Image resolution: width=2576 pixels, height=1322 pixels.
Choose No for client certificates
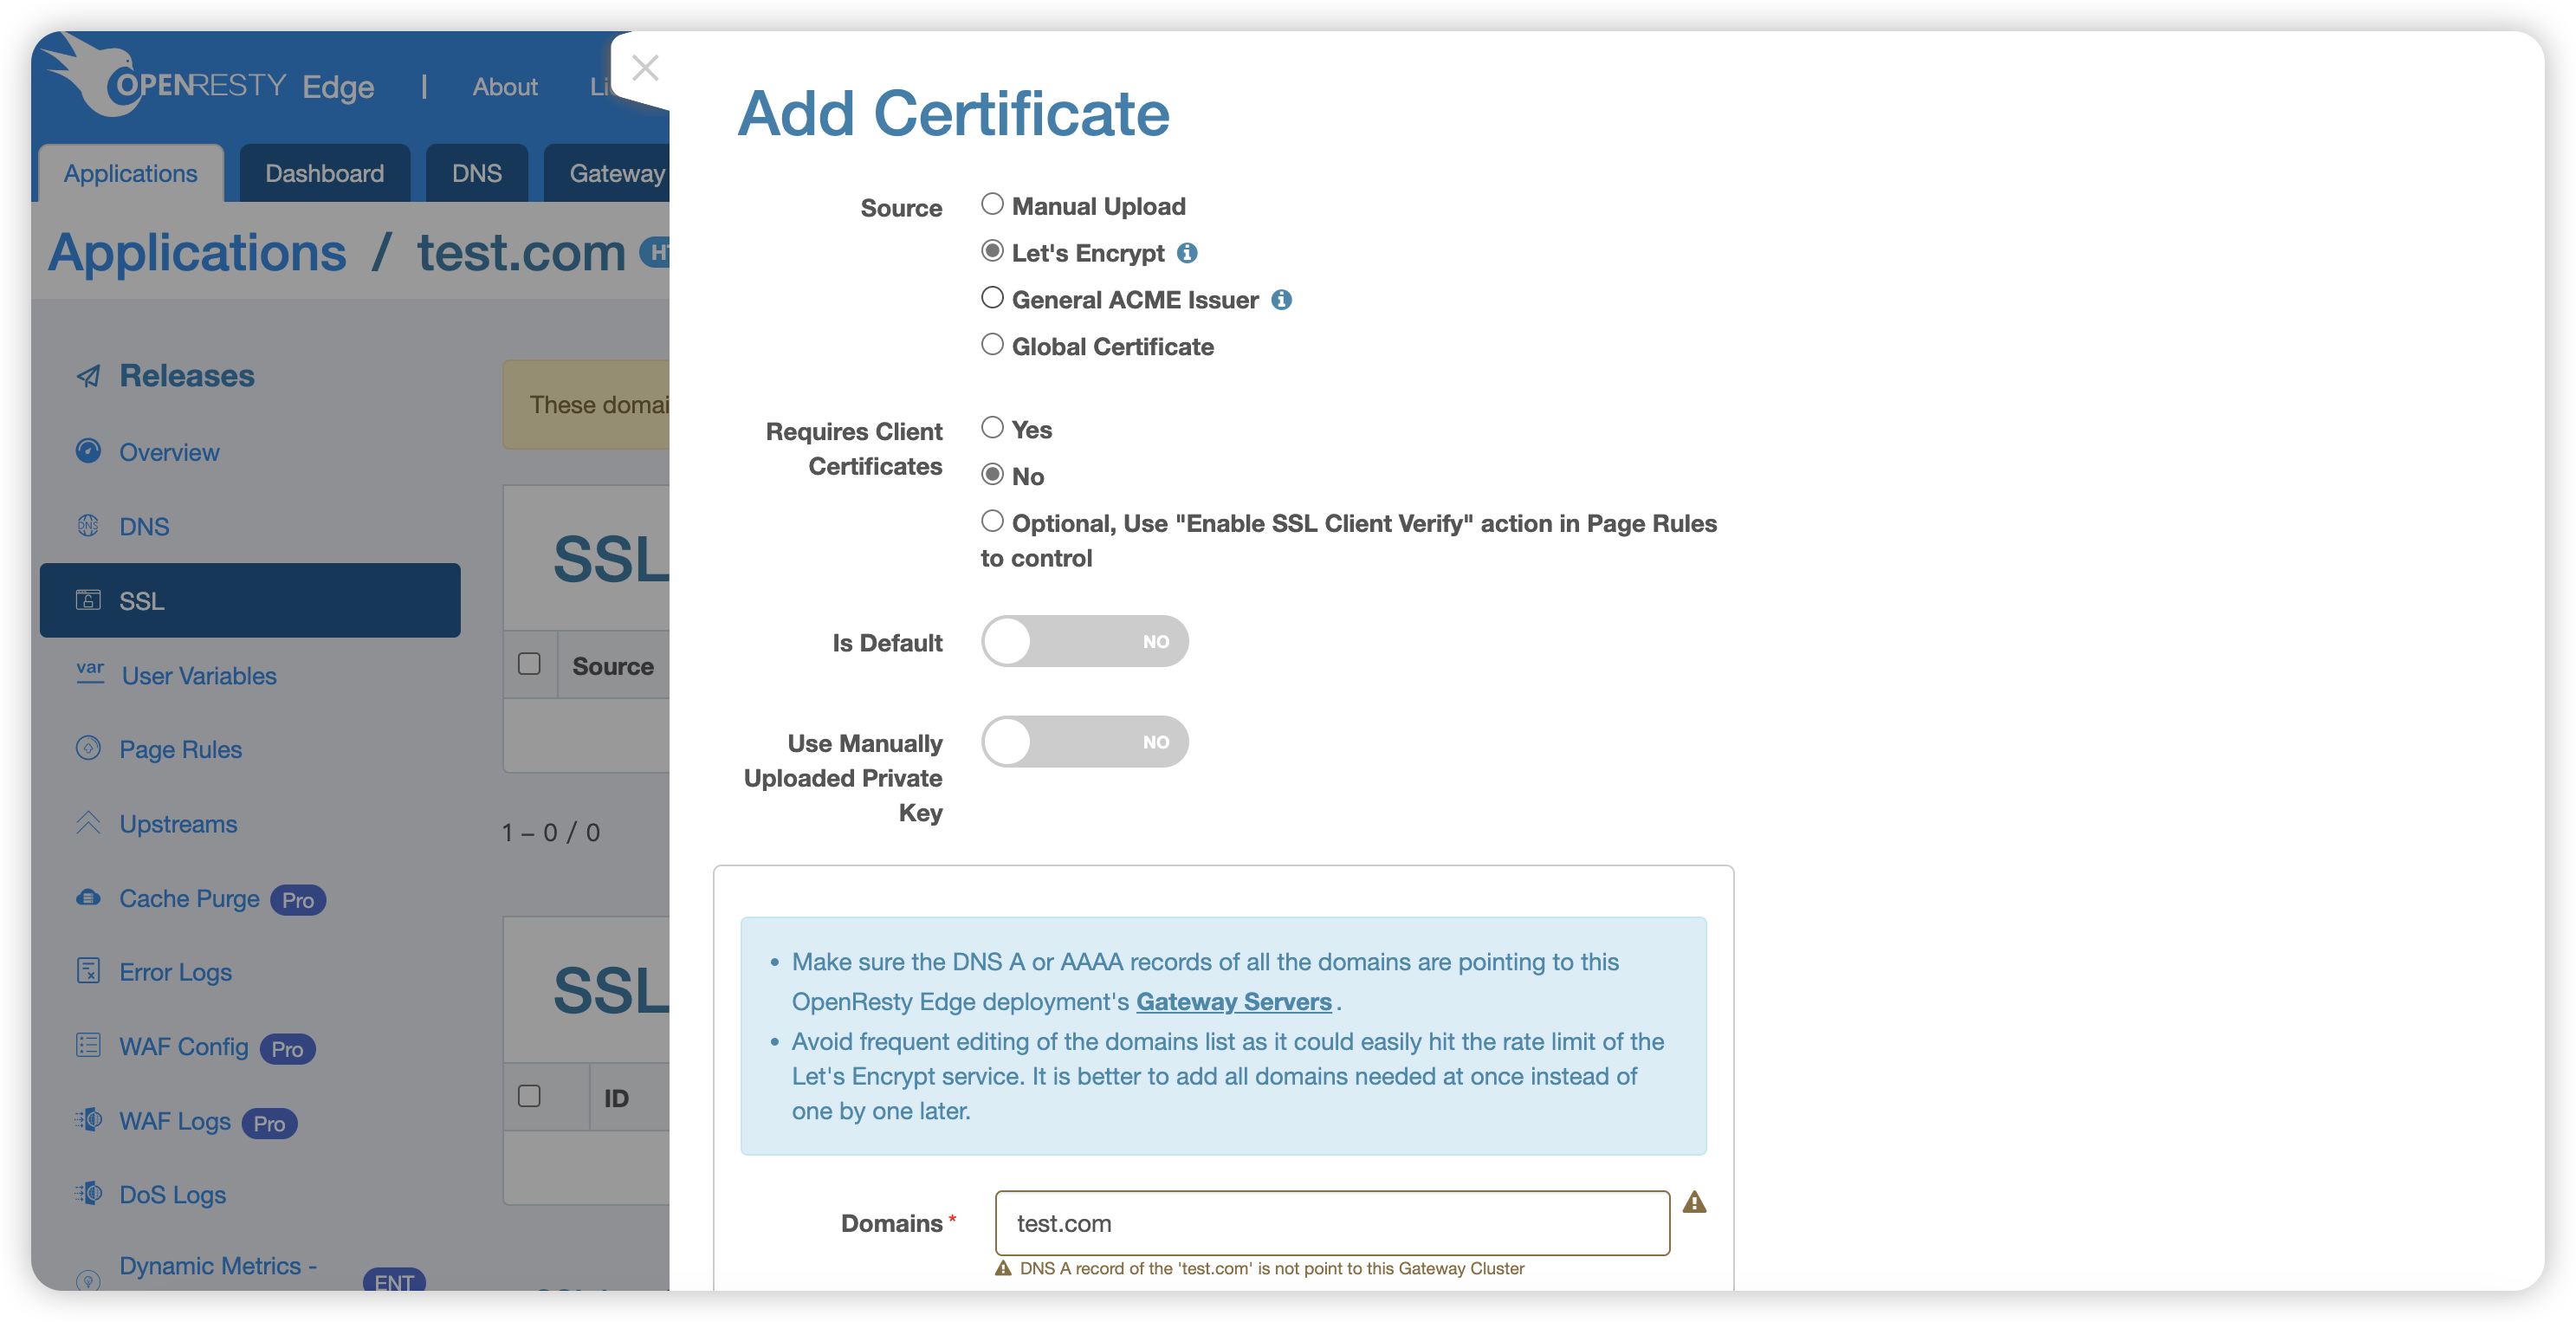click(992, 475)
